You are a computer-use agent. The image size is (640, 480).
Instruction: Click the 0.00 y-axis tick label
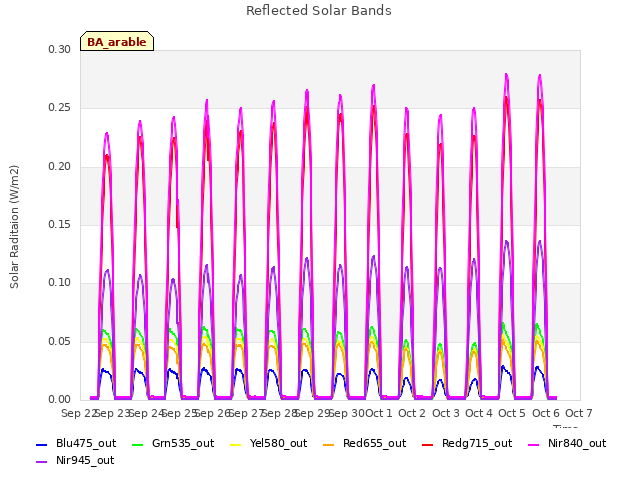click(x=60, y=399)
